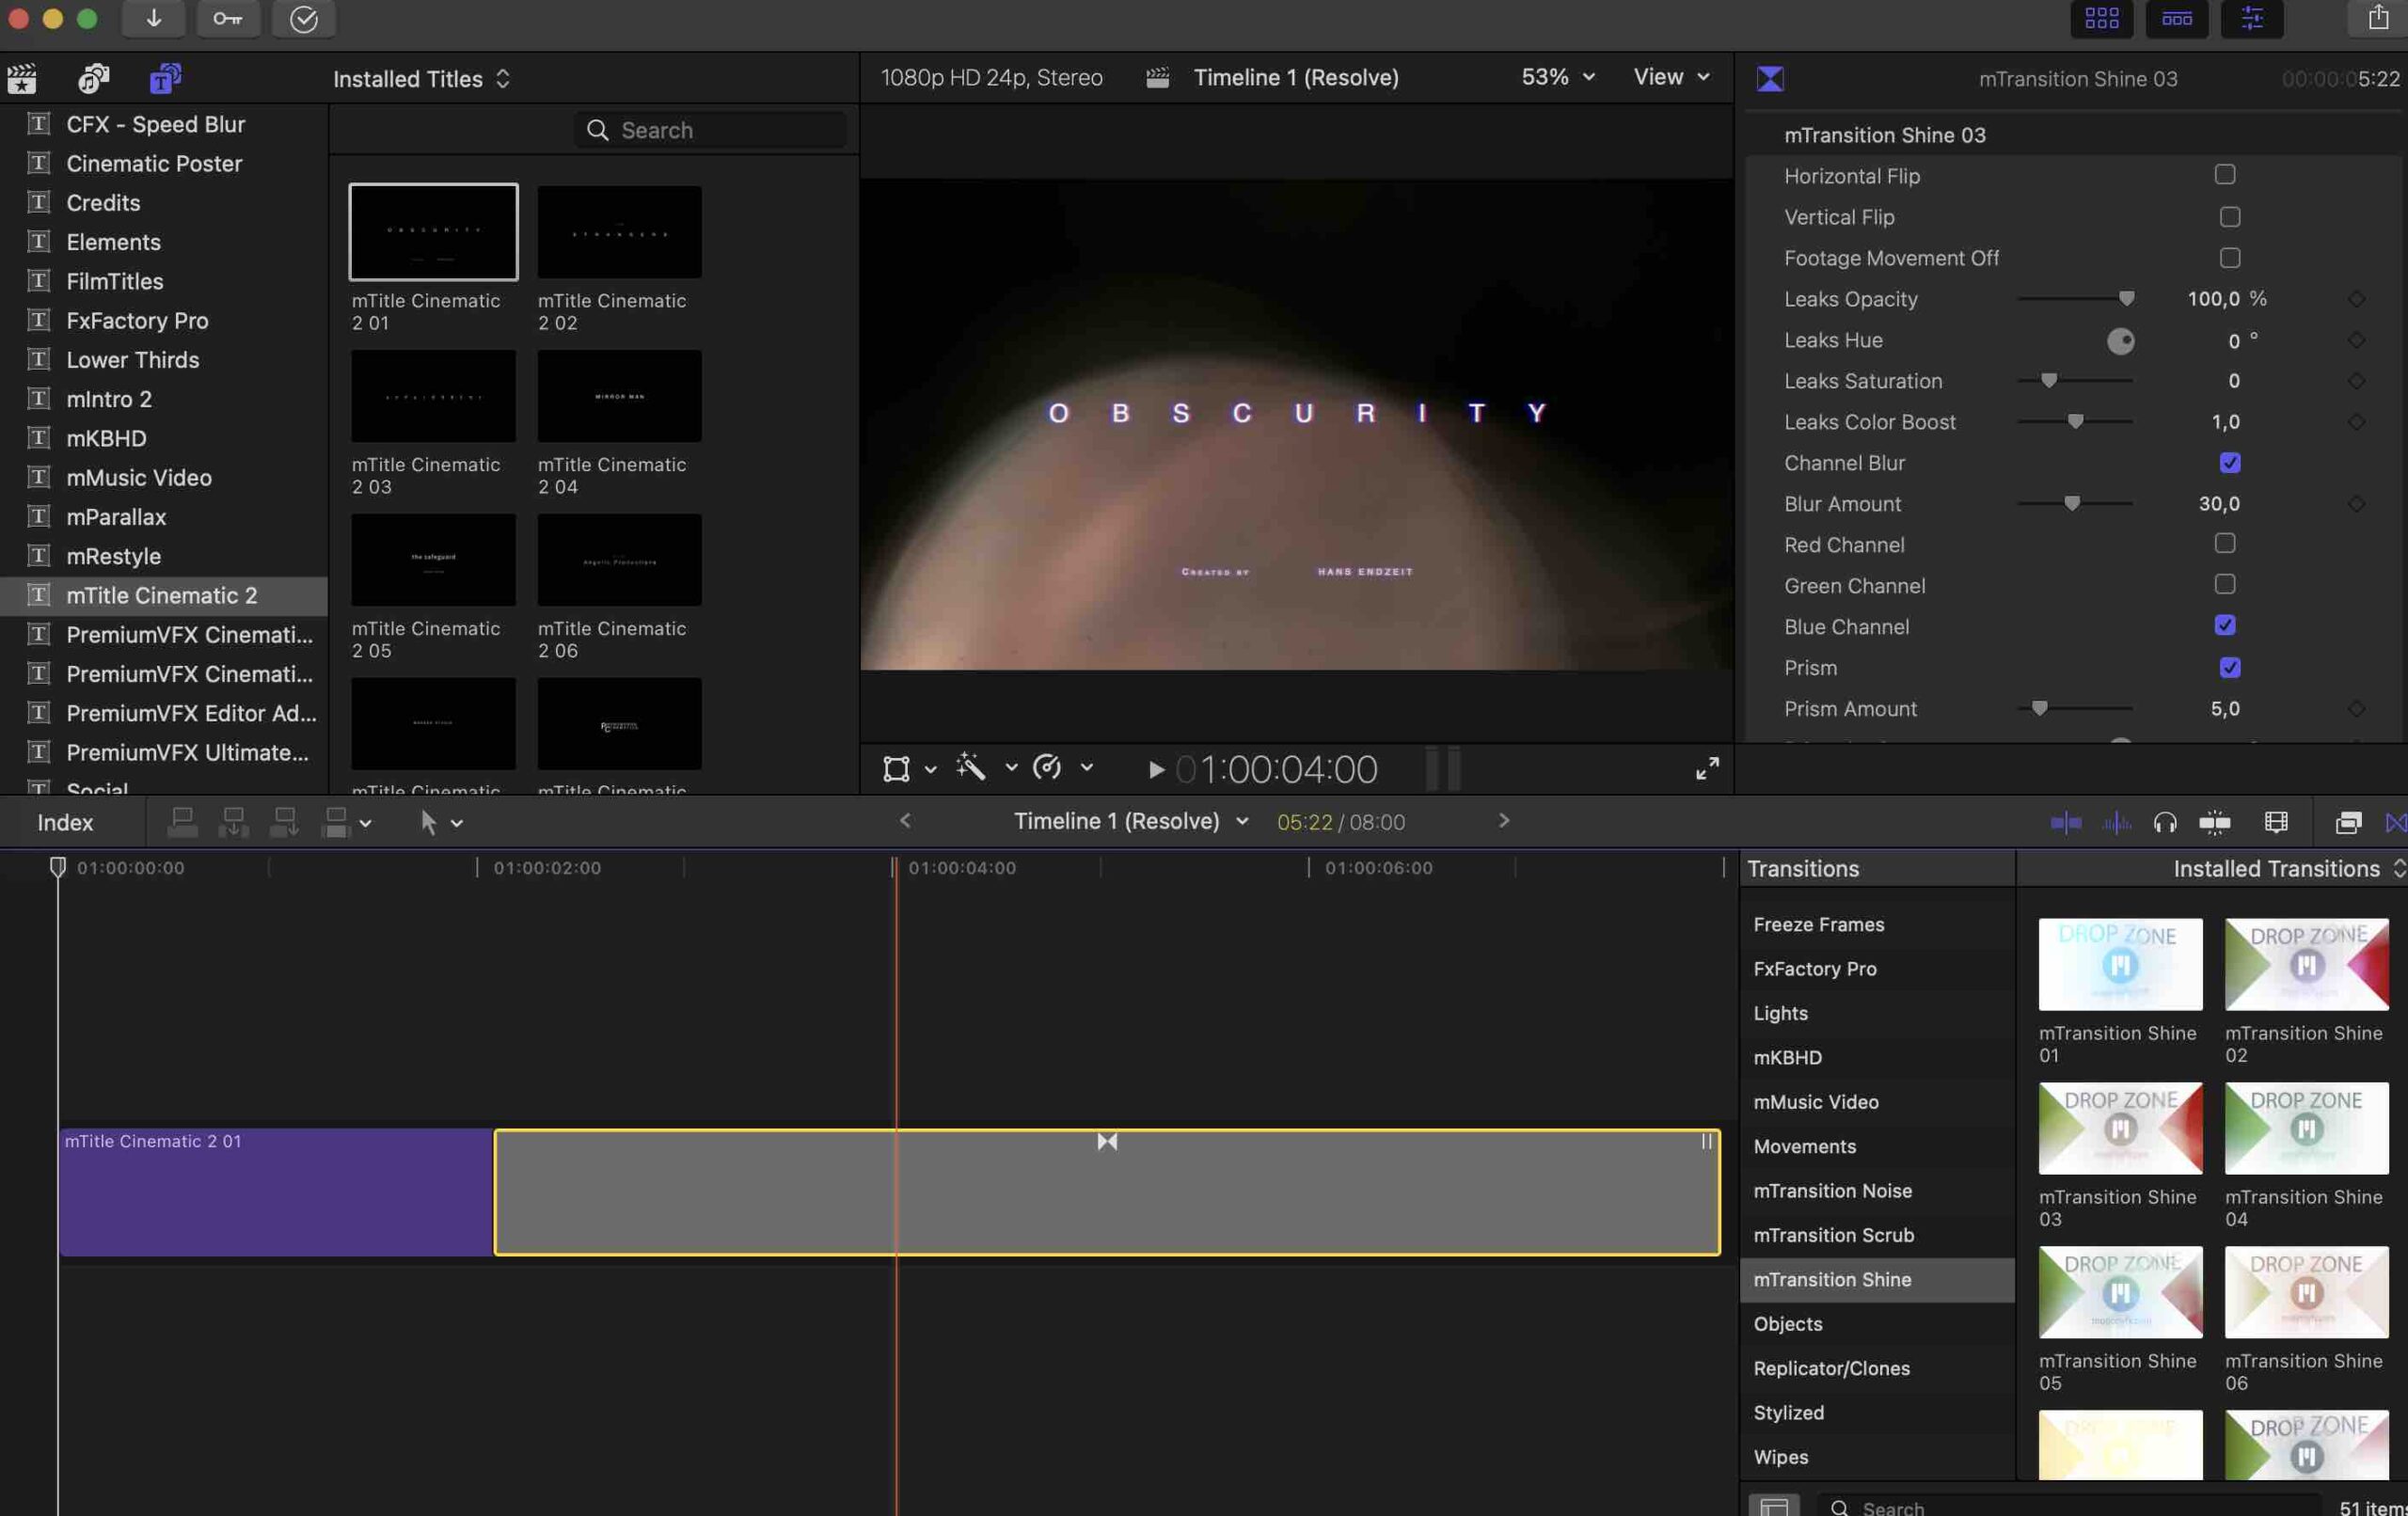Image resolution: width=2408 pixels, height=1516 pixels.
Task: Click the share export icon
Action: [x=2378, y=17]
